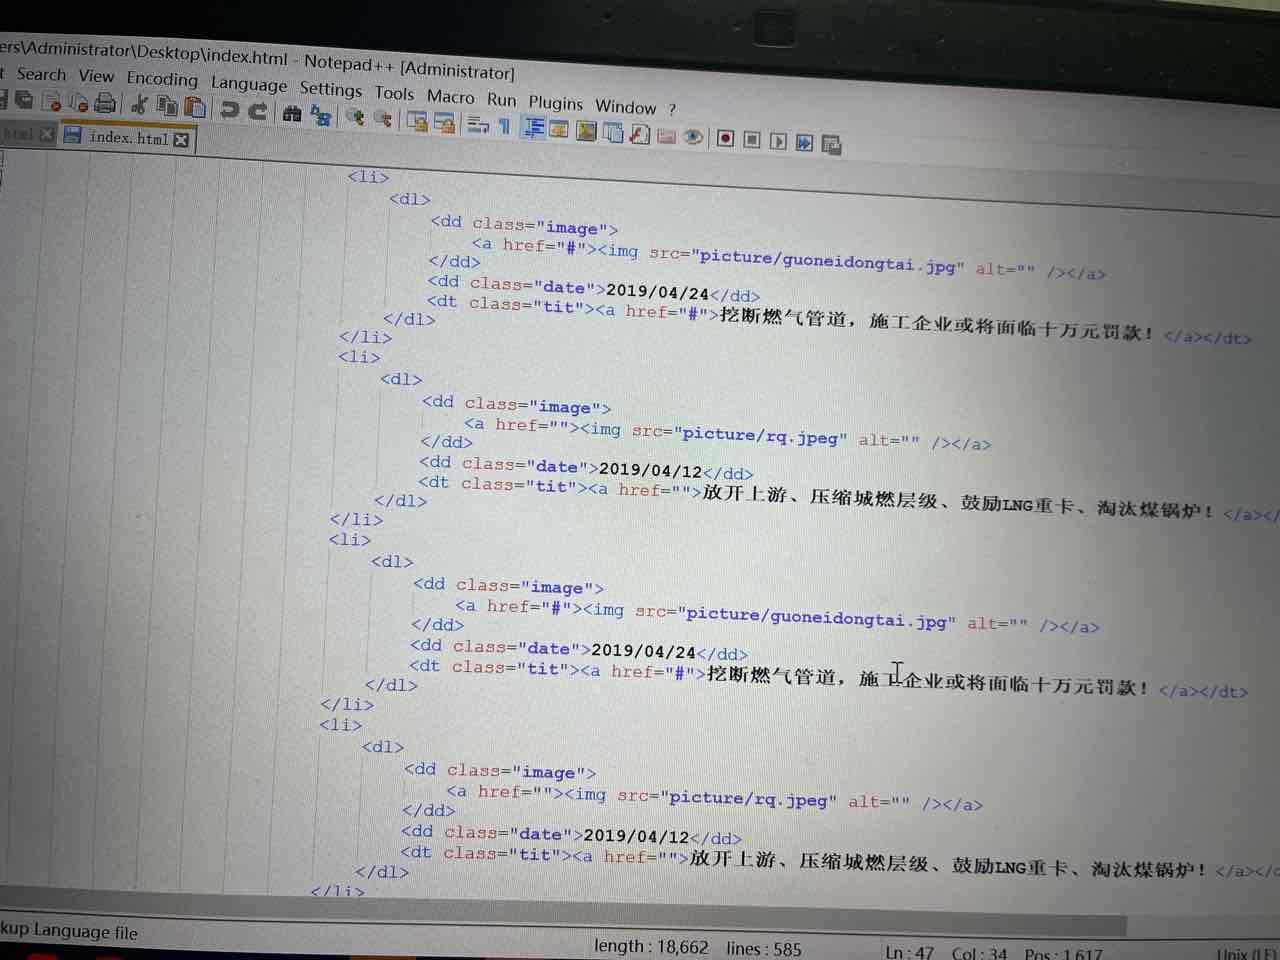Close the index.html tab

[181, 140]
